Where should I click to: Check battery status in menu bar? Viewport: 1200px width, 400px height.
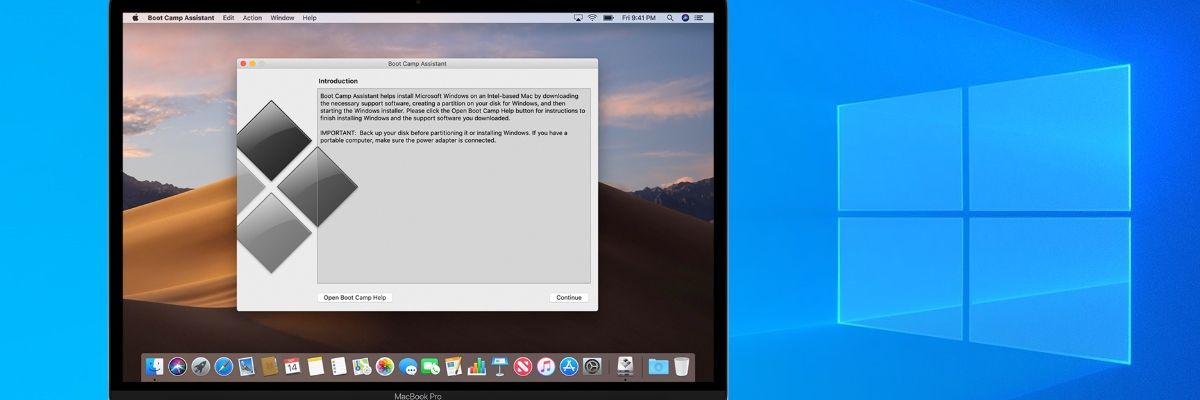click(x=609, y=18)
